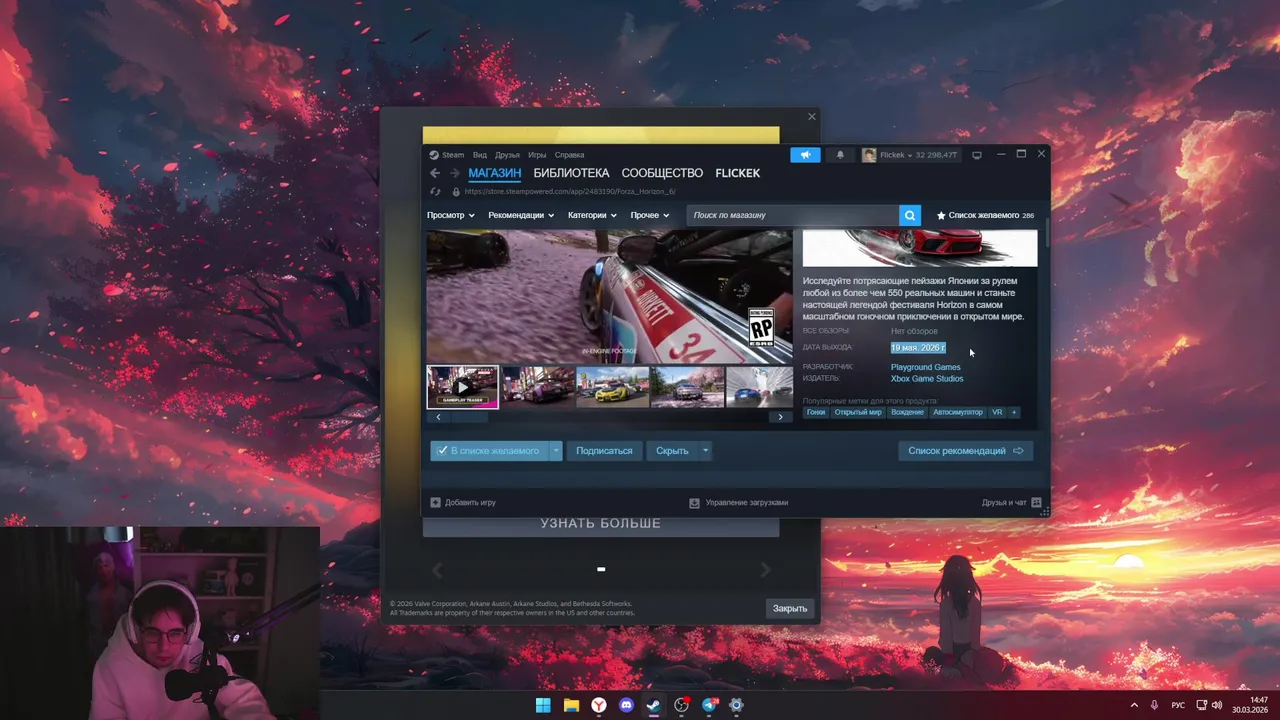The image size is (1280, 720).
Task: Select the Gameplay Teaser video thumbnail
Action: (x=462, y=387)
